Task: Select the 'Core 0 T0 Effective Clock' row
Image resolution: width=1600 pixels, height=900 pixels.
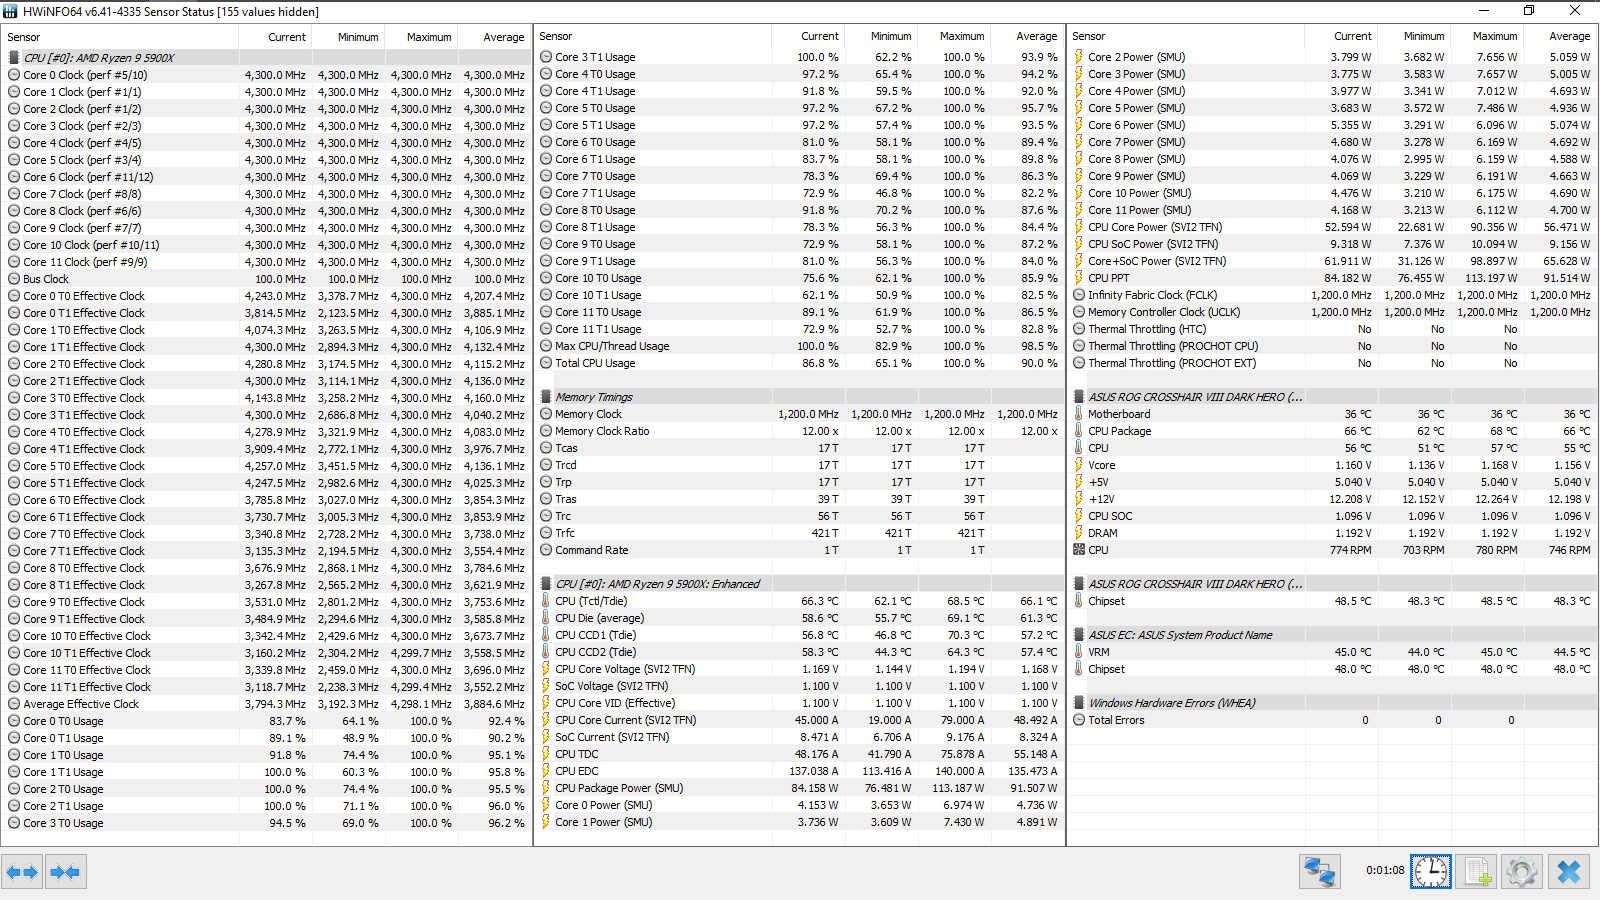Action: (267, 296)
